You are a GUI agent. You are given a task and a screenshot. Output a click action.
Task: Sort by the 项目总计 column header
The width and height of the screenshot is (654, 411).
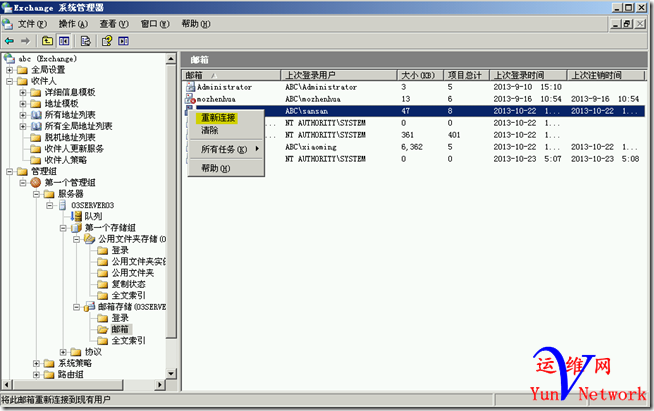coord(466,75)
